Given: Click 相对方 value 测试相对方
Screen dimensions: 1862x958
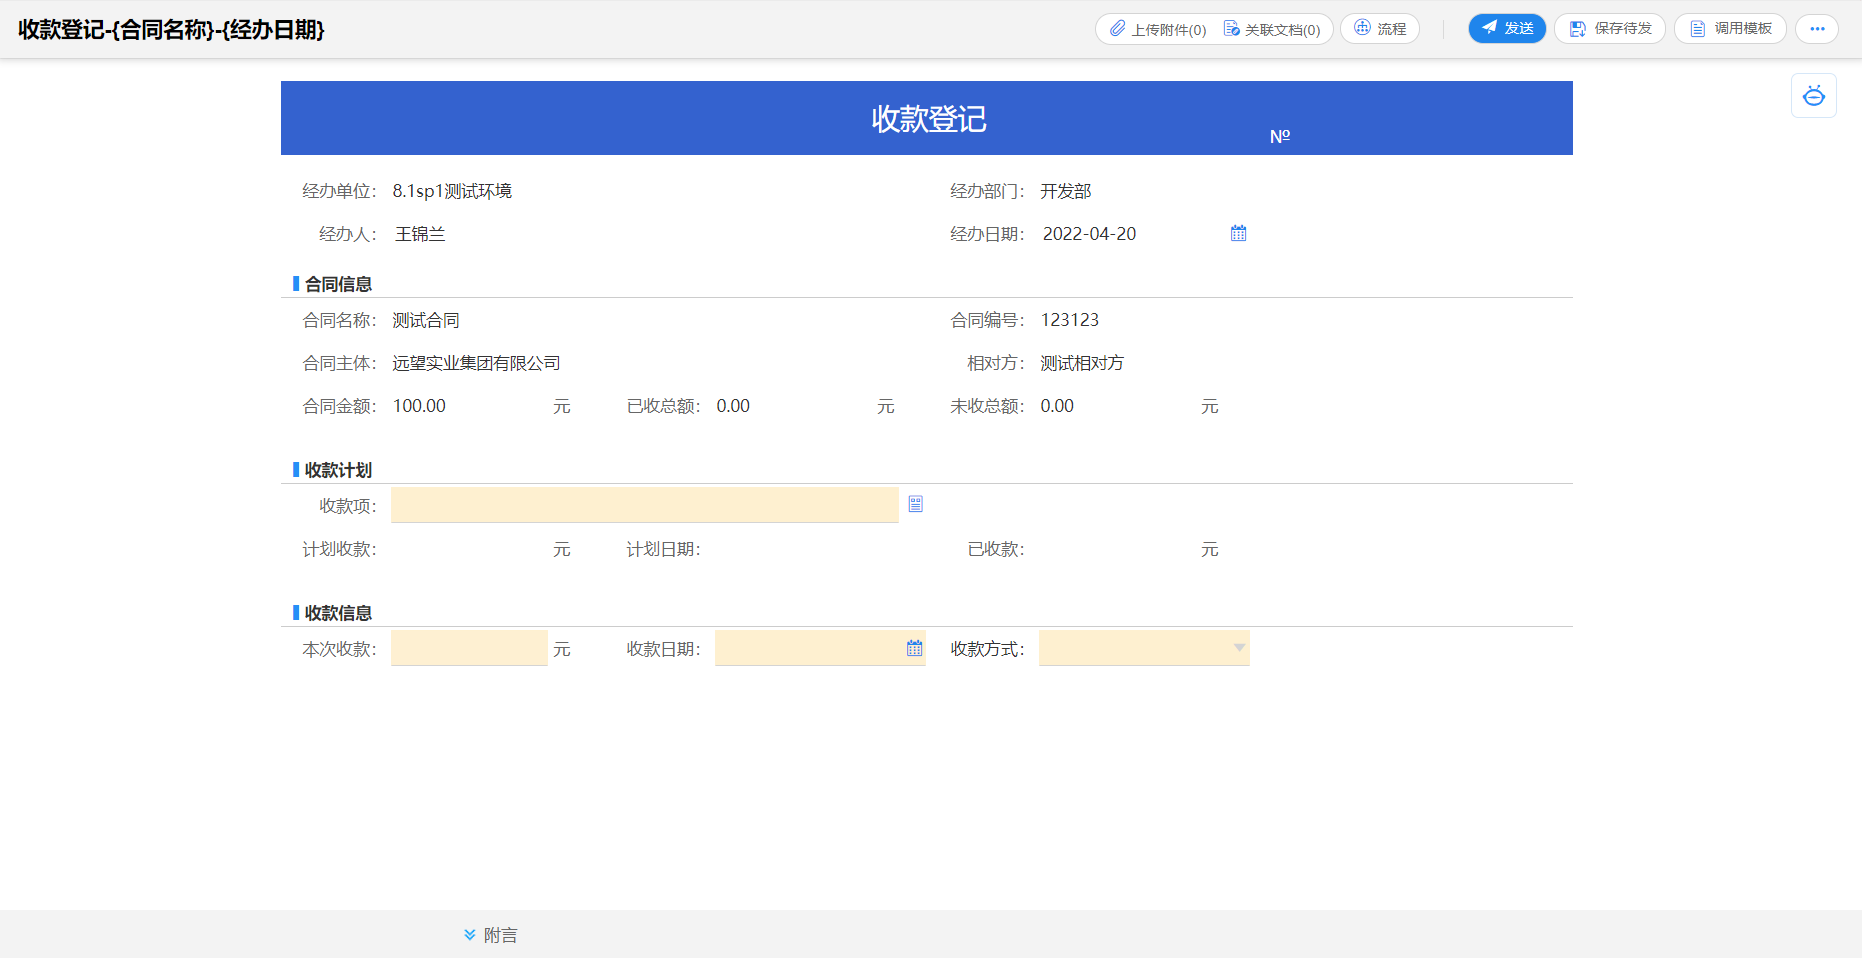Looking at the screenshot, I should tap(1082, 363).
